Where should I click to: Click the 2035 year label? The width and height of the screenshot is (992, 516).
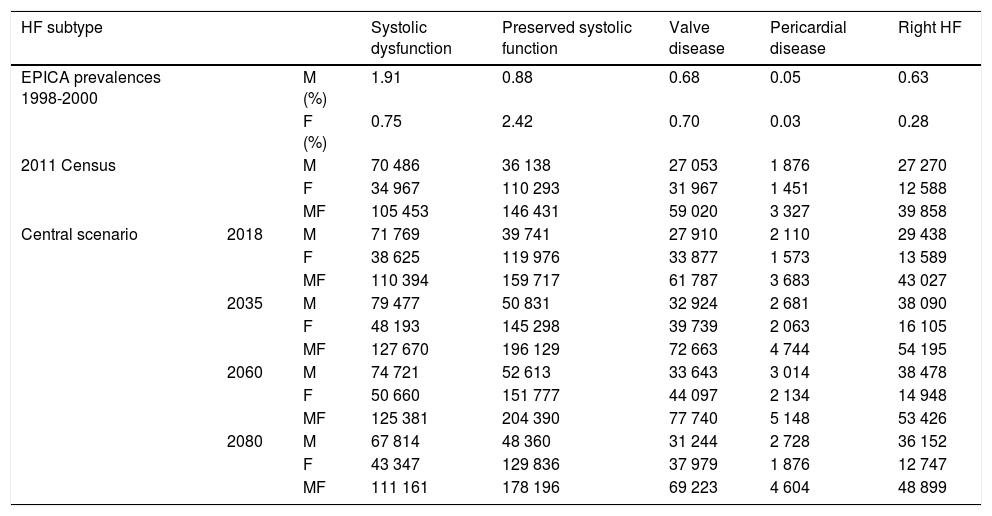tap(244, 305)
